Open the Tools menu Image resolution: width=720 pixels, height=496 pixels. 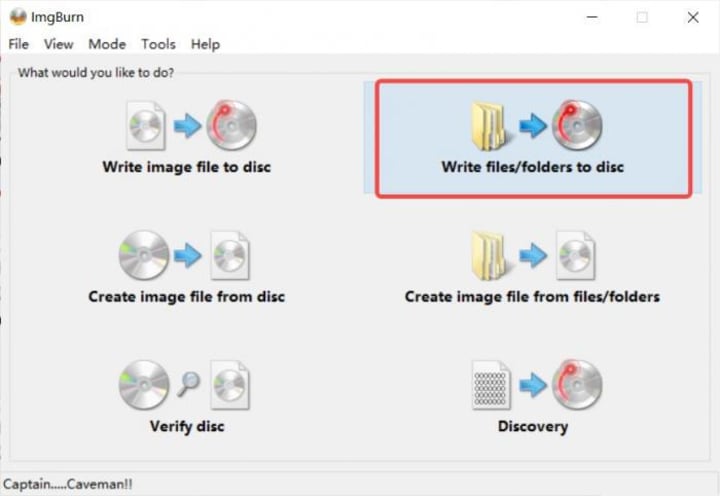158,44
